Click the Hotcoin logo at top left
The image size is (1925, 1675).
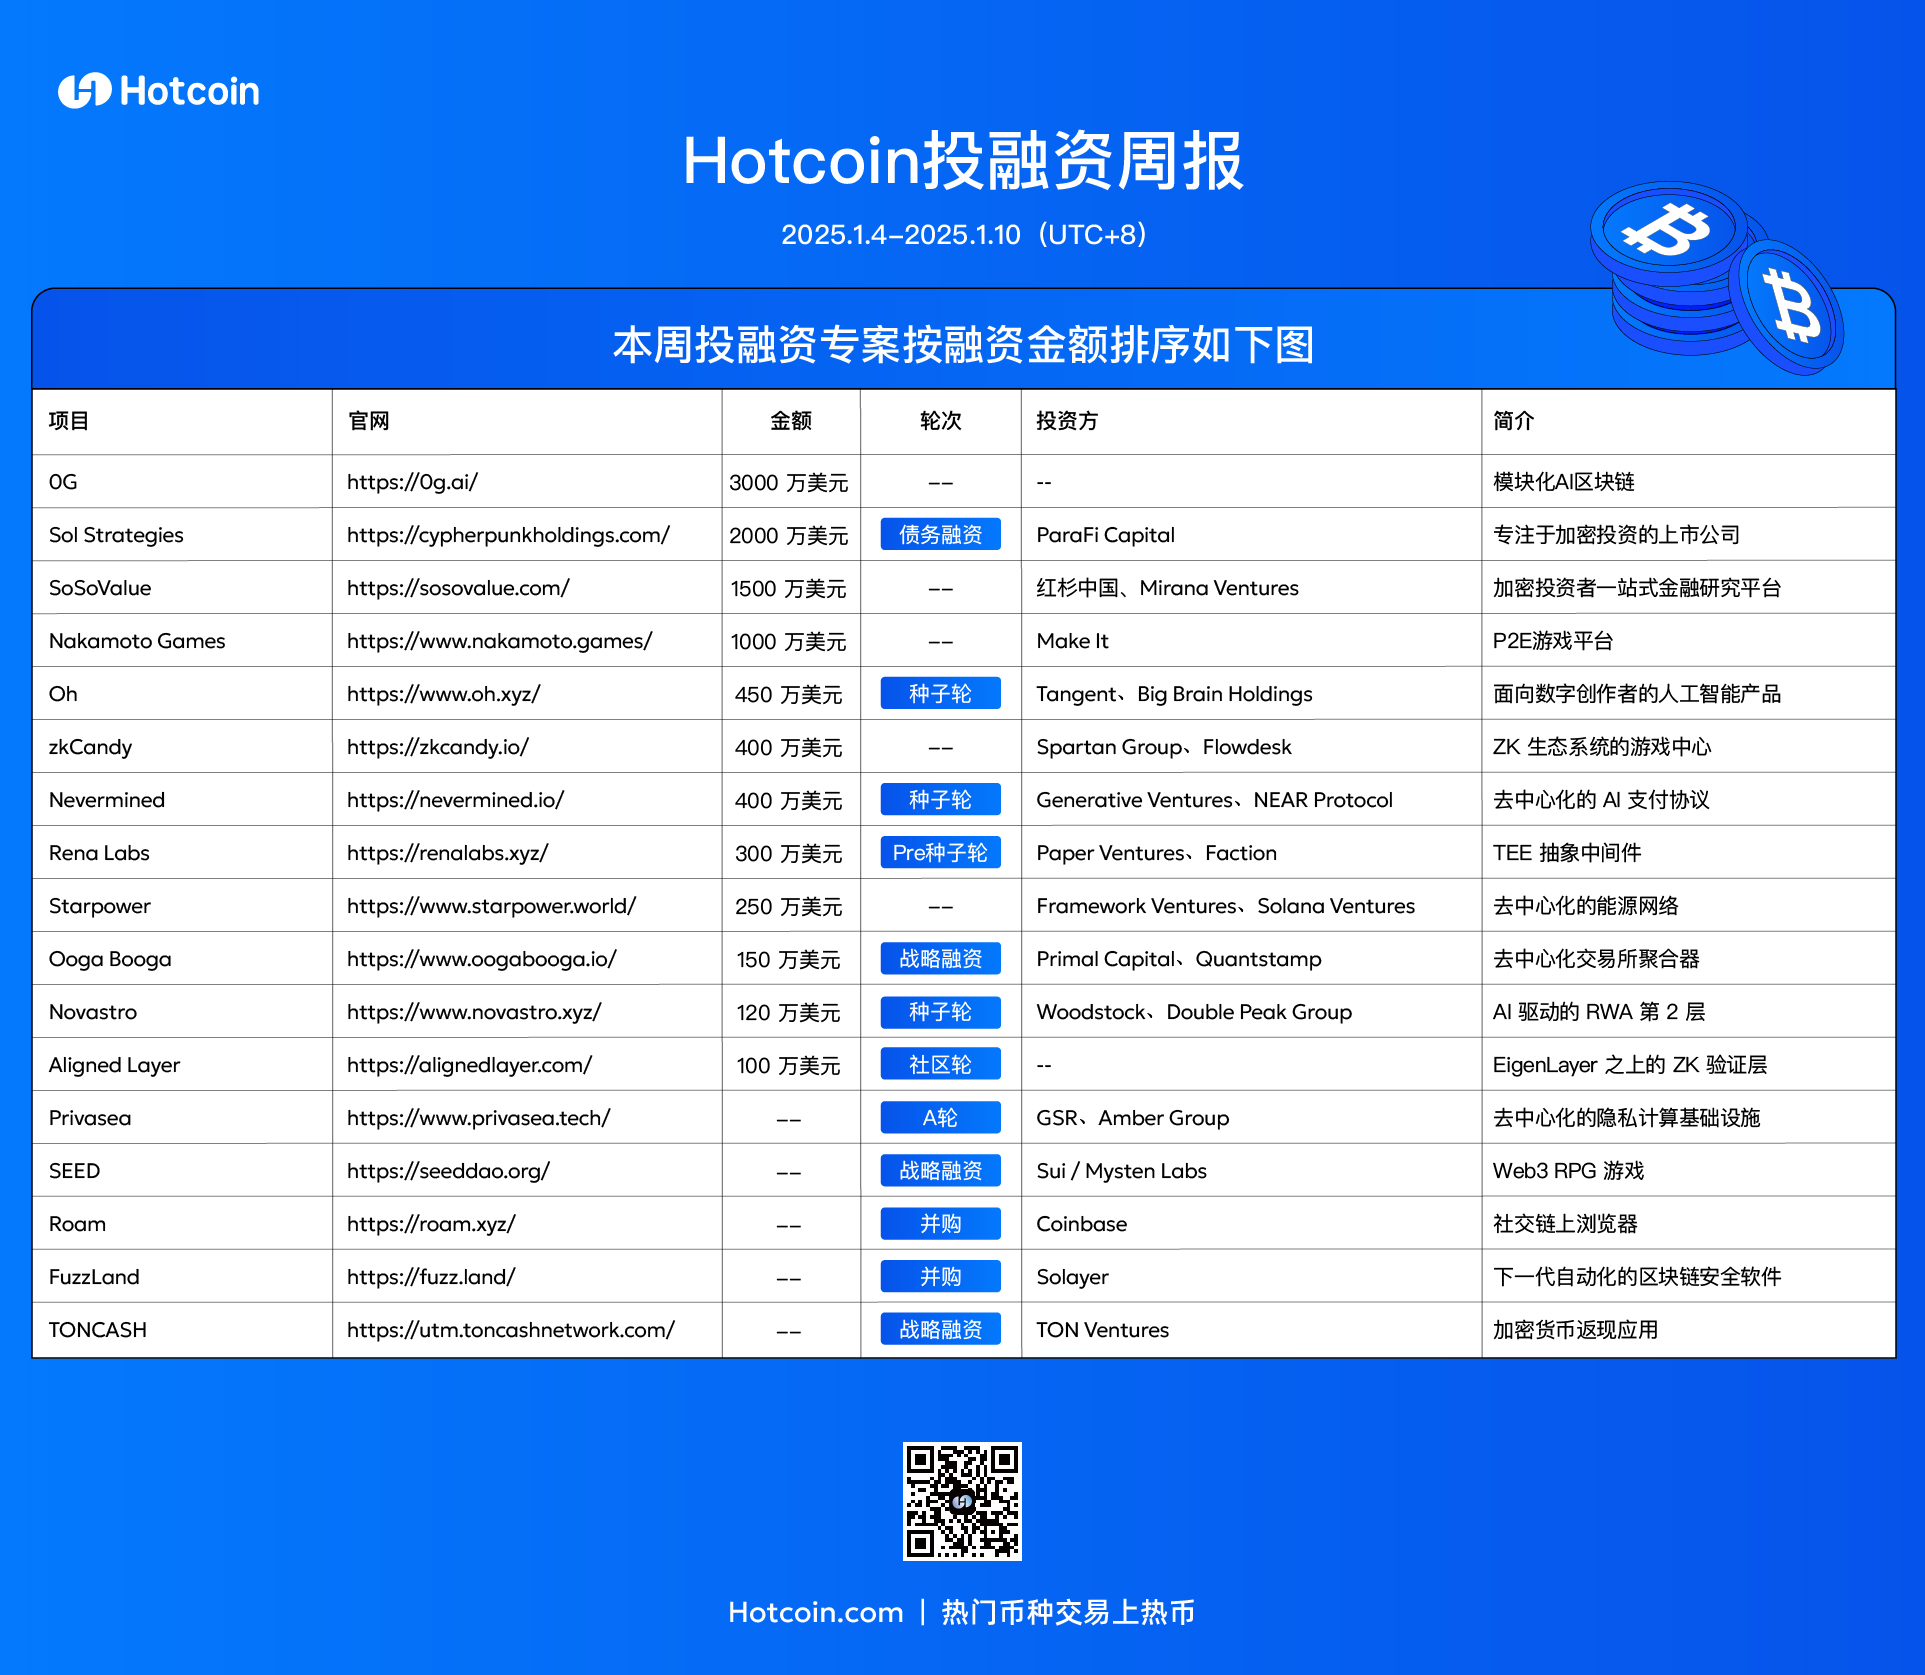(159, 91)
